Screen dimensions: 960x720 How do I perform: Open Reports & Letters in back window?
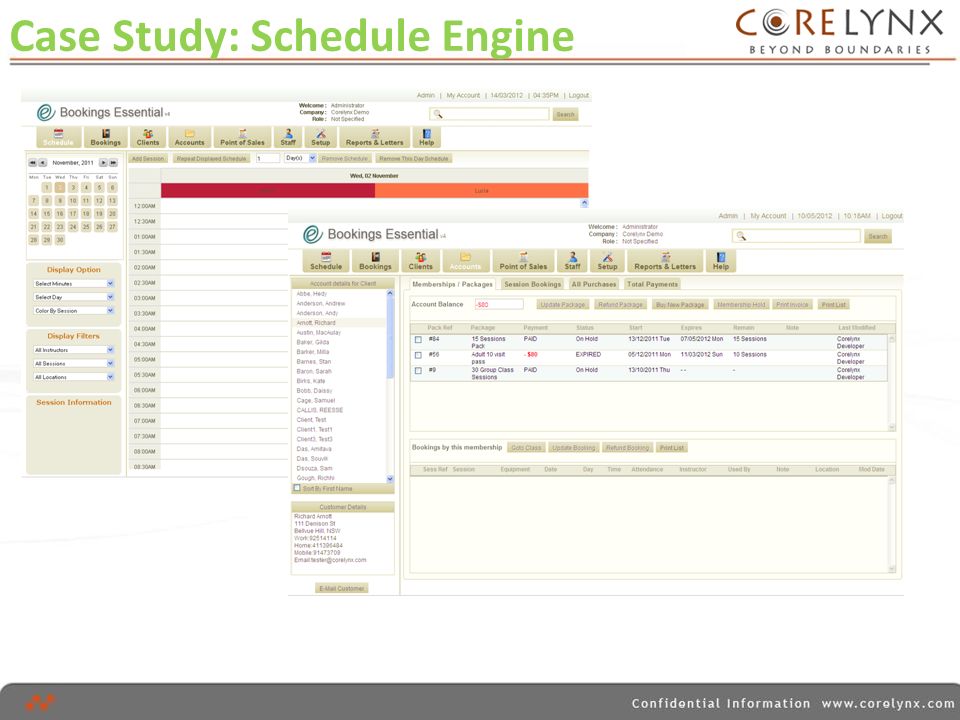[374, 137]
